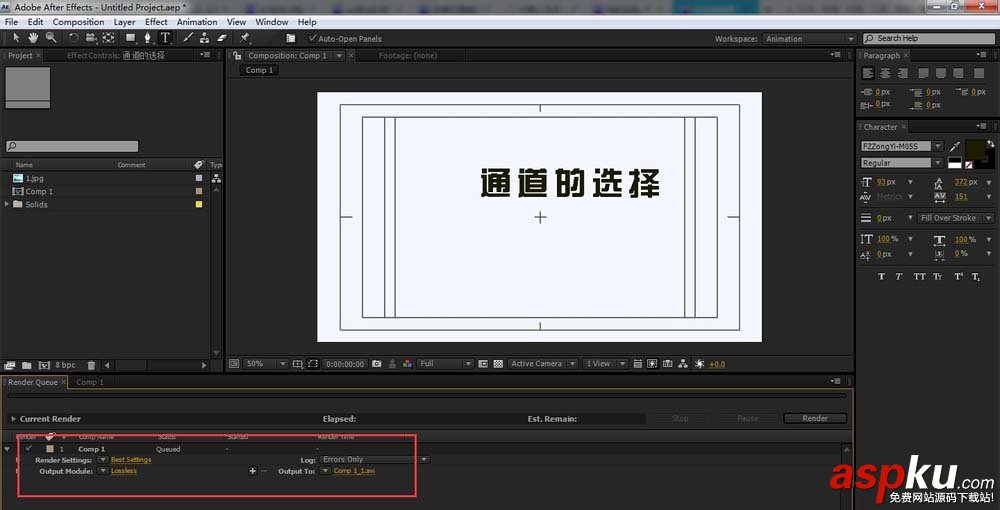Open Log Errors Only dropdown
This screenshot has height=510, width=1000.
click(374, 459)
